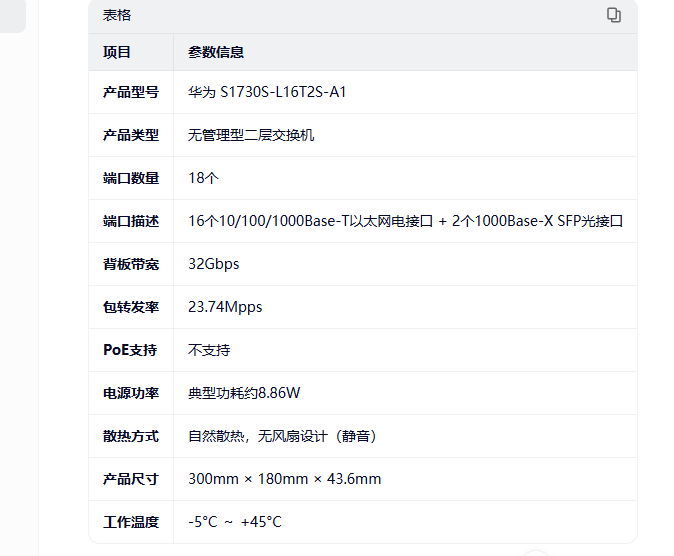Click the 无管理型二层交换机 cell
This screenshot has height=556, width=674.
(251, 135)
